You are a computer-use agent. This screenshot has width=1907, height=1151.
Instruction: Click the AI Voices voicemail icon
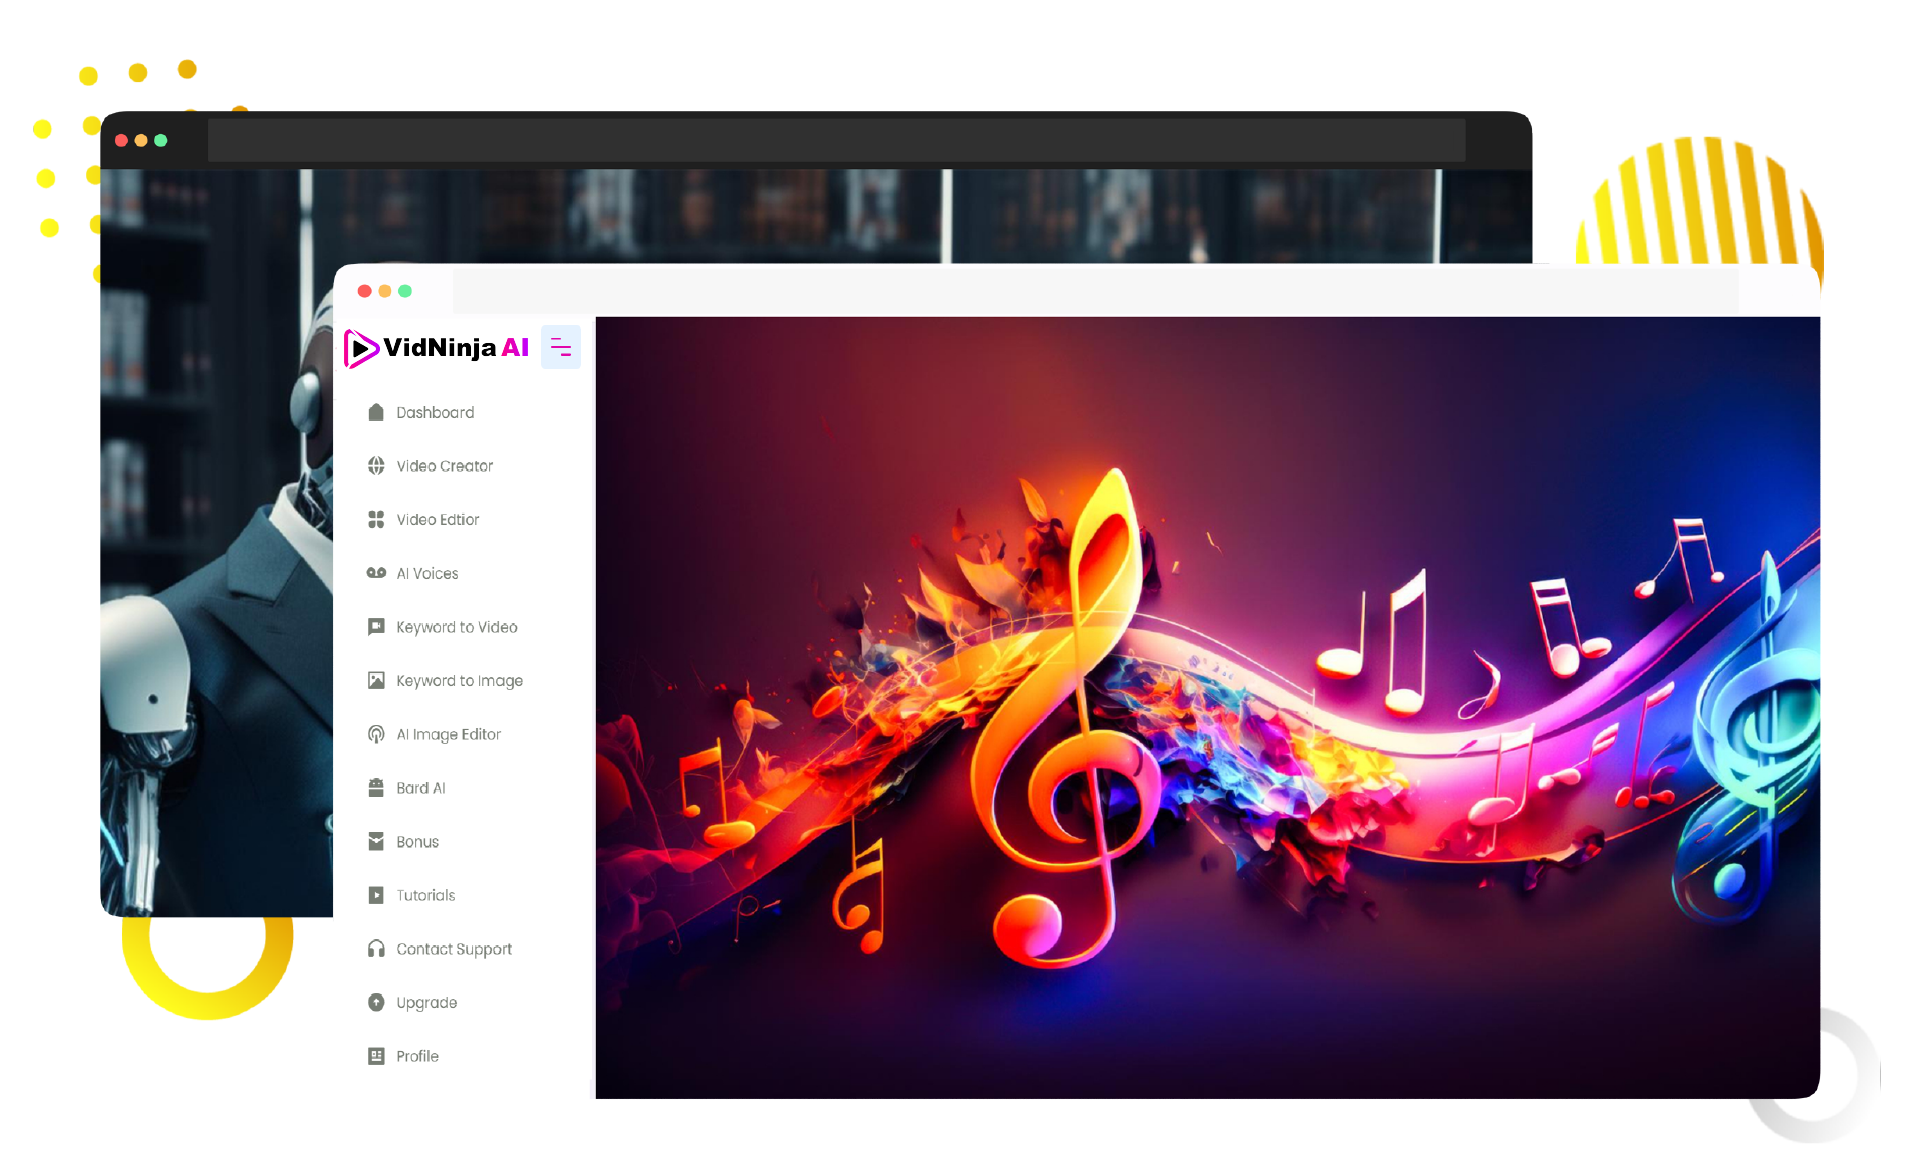[x=376, y=573]
